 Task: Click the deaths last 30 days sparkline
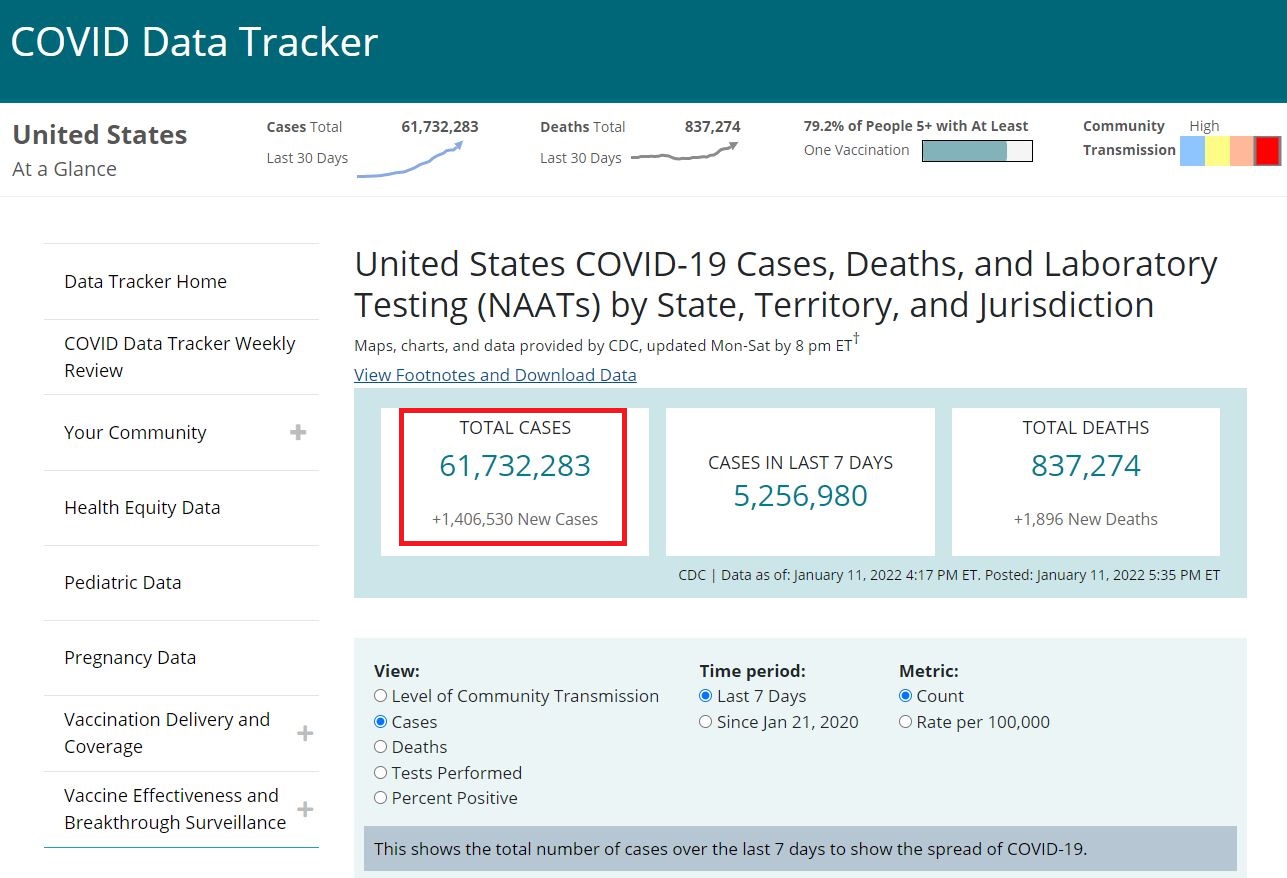[x=684, y=152]
